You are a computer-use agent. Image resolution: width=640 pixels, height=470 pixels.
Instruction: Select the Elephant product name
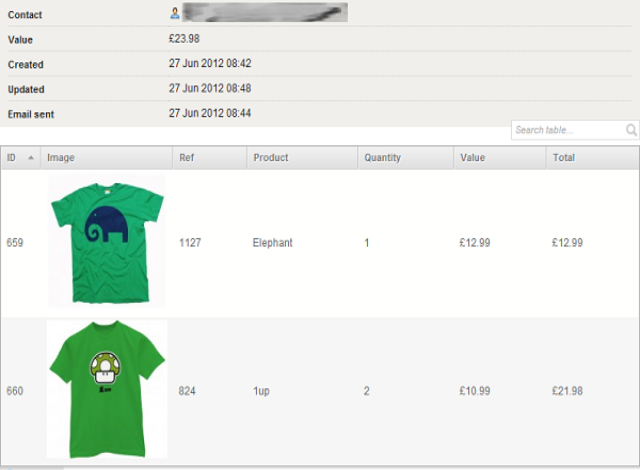coord(272,243)
